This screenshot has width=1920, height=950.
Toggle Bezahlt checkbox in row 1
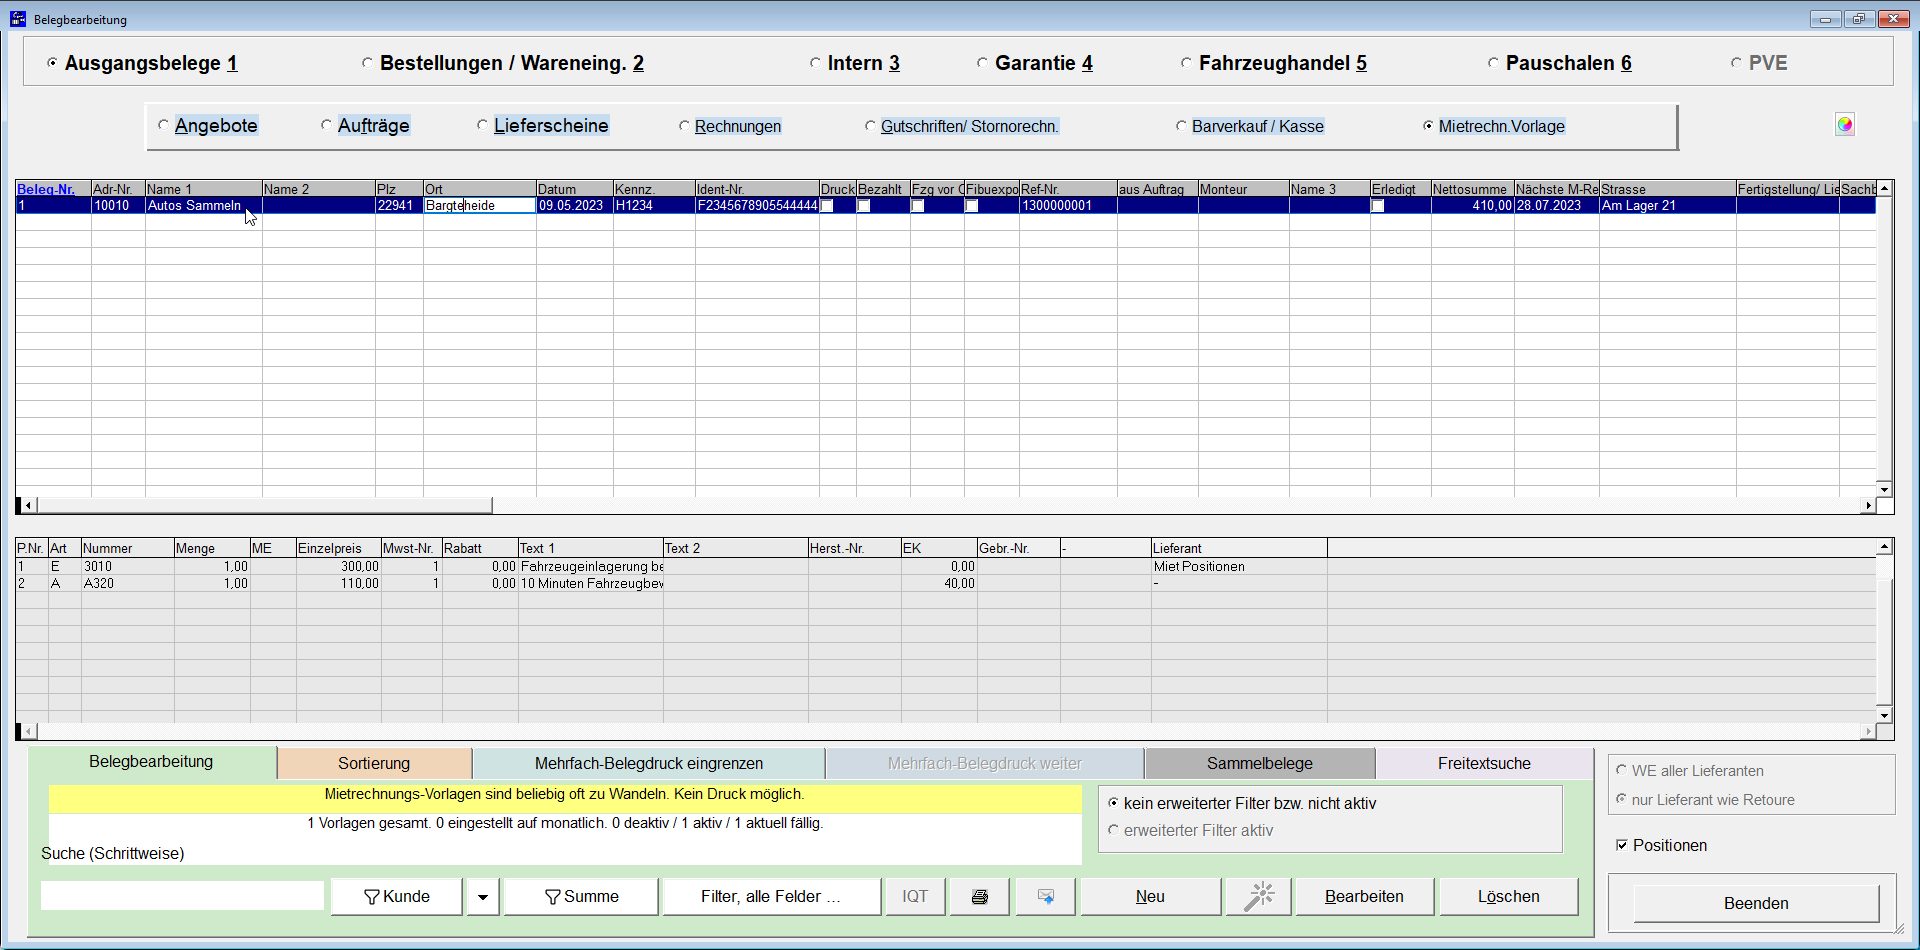(864, 206)
